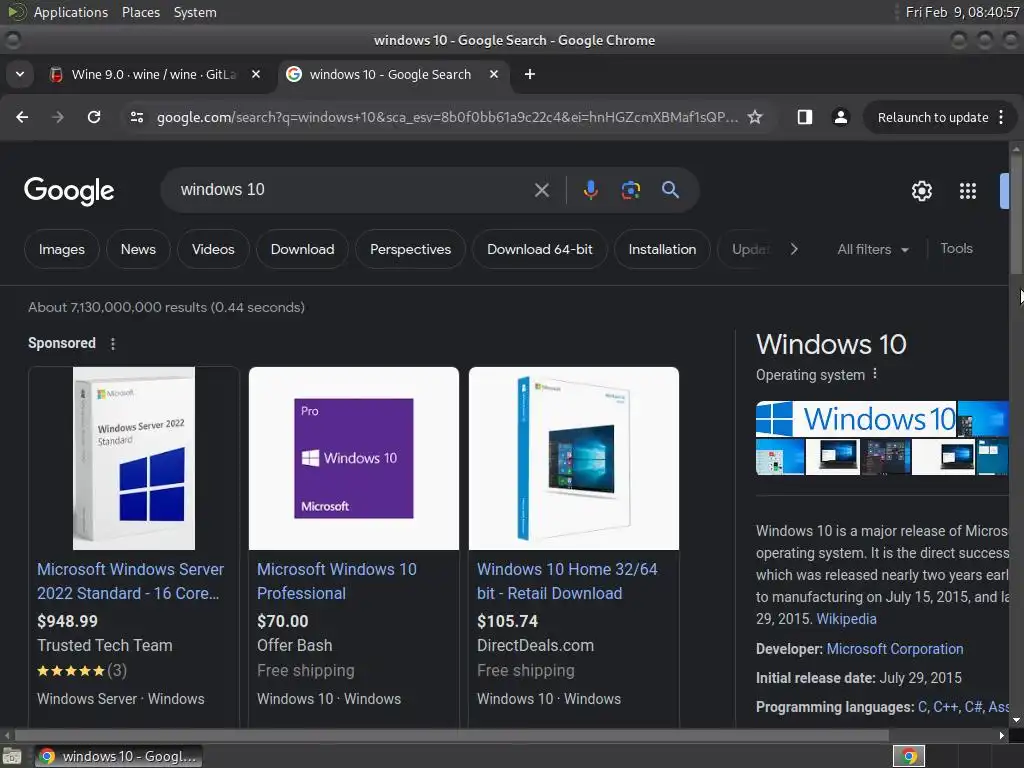Expand the All filters dropdown
Screen dimensions: 1024x768
(873, 249)
